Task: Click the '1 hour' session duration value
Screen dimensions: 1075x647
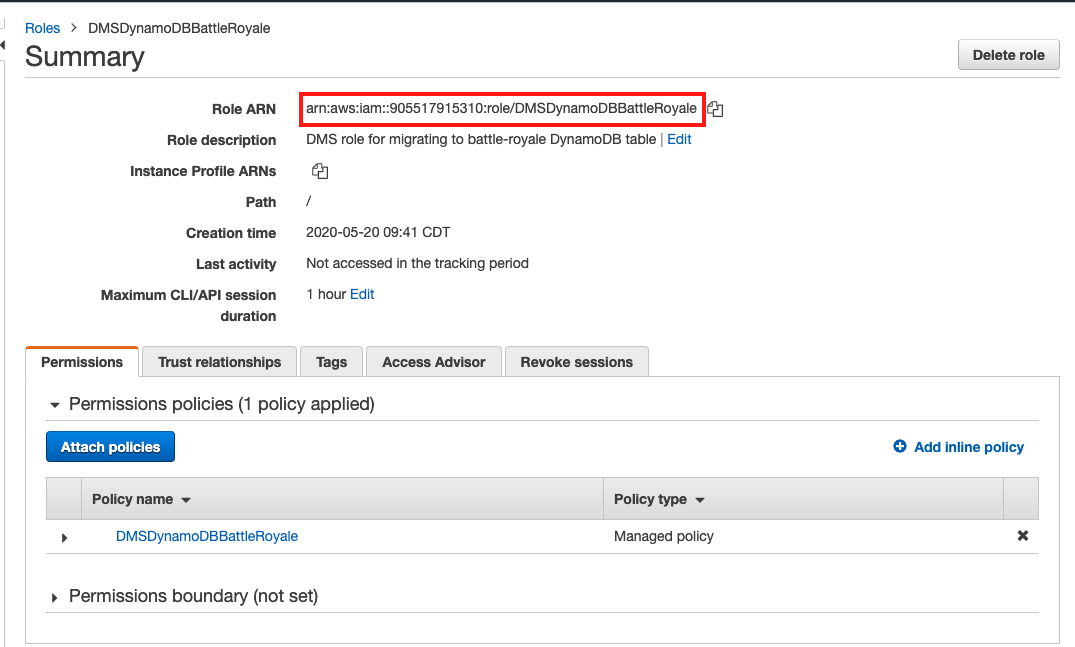Action: pos(326,294)
